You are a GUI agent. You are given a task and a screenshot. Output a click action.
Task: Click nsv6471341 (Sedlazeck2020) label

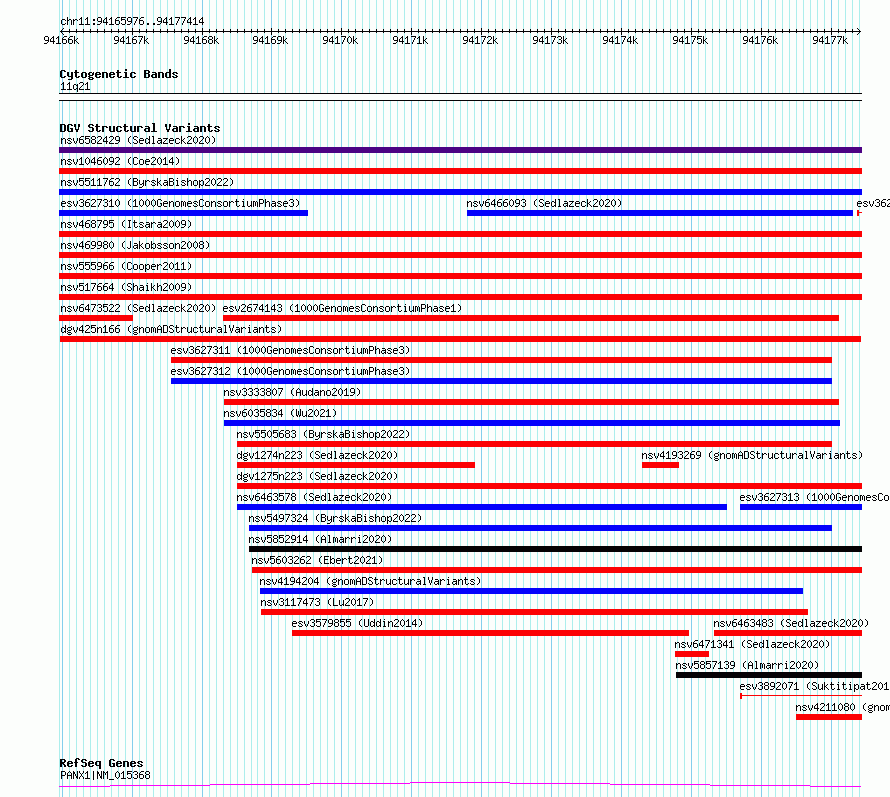pyautogui.click(x=752, y=644)
